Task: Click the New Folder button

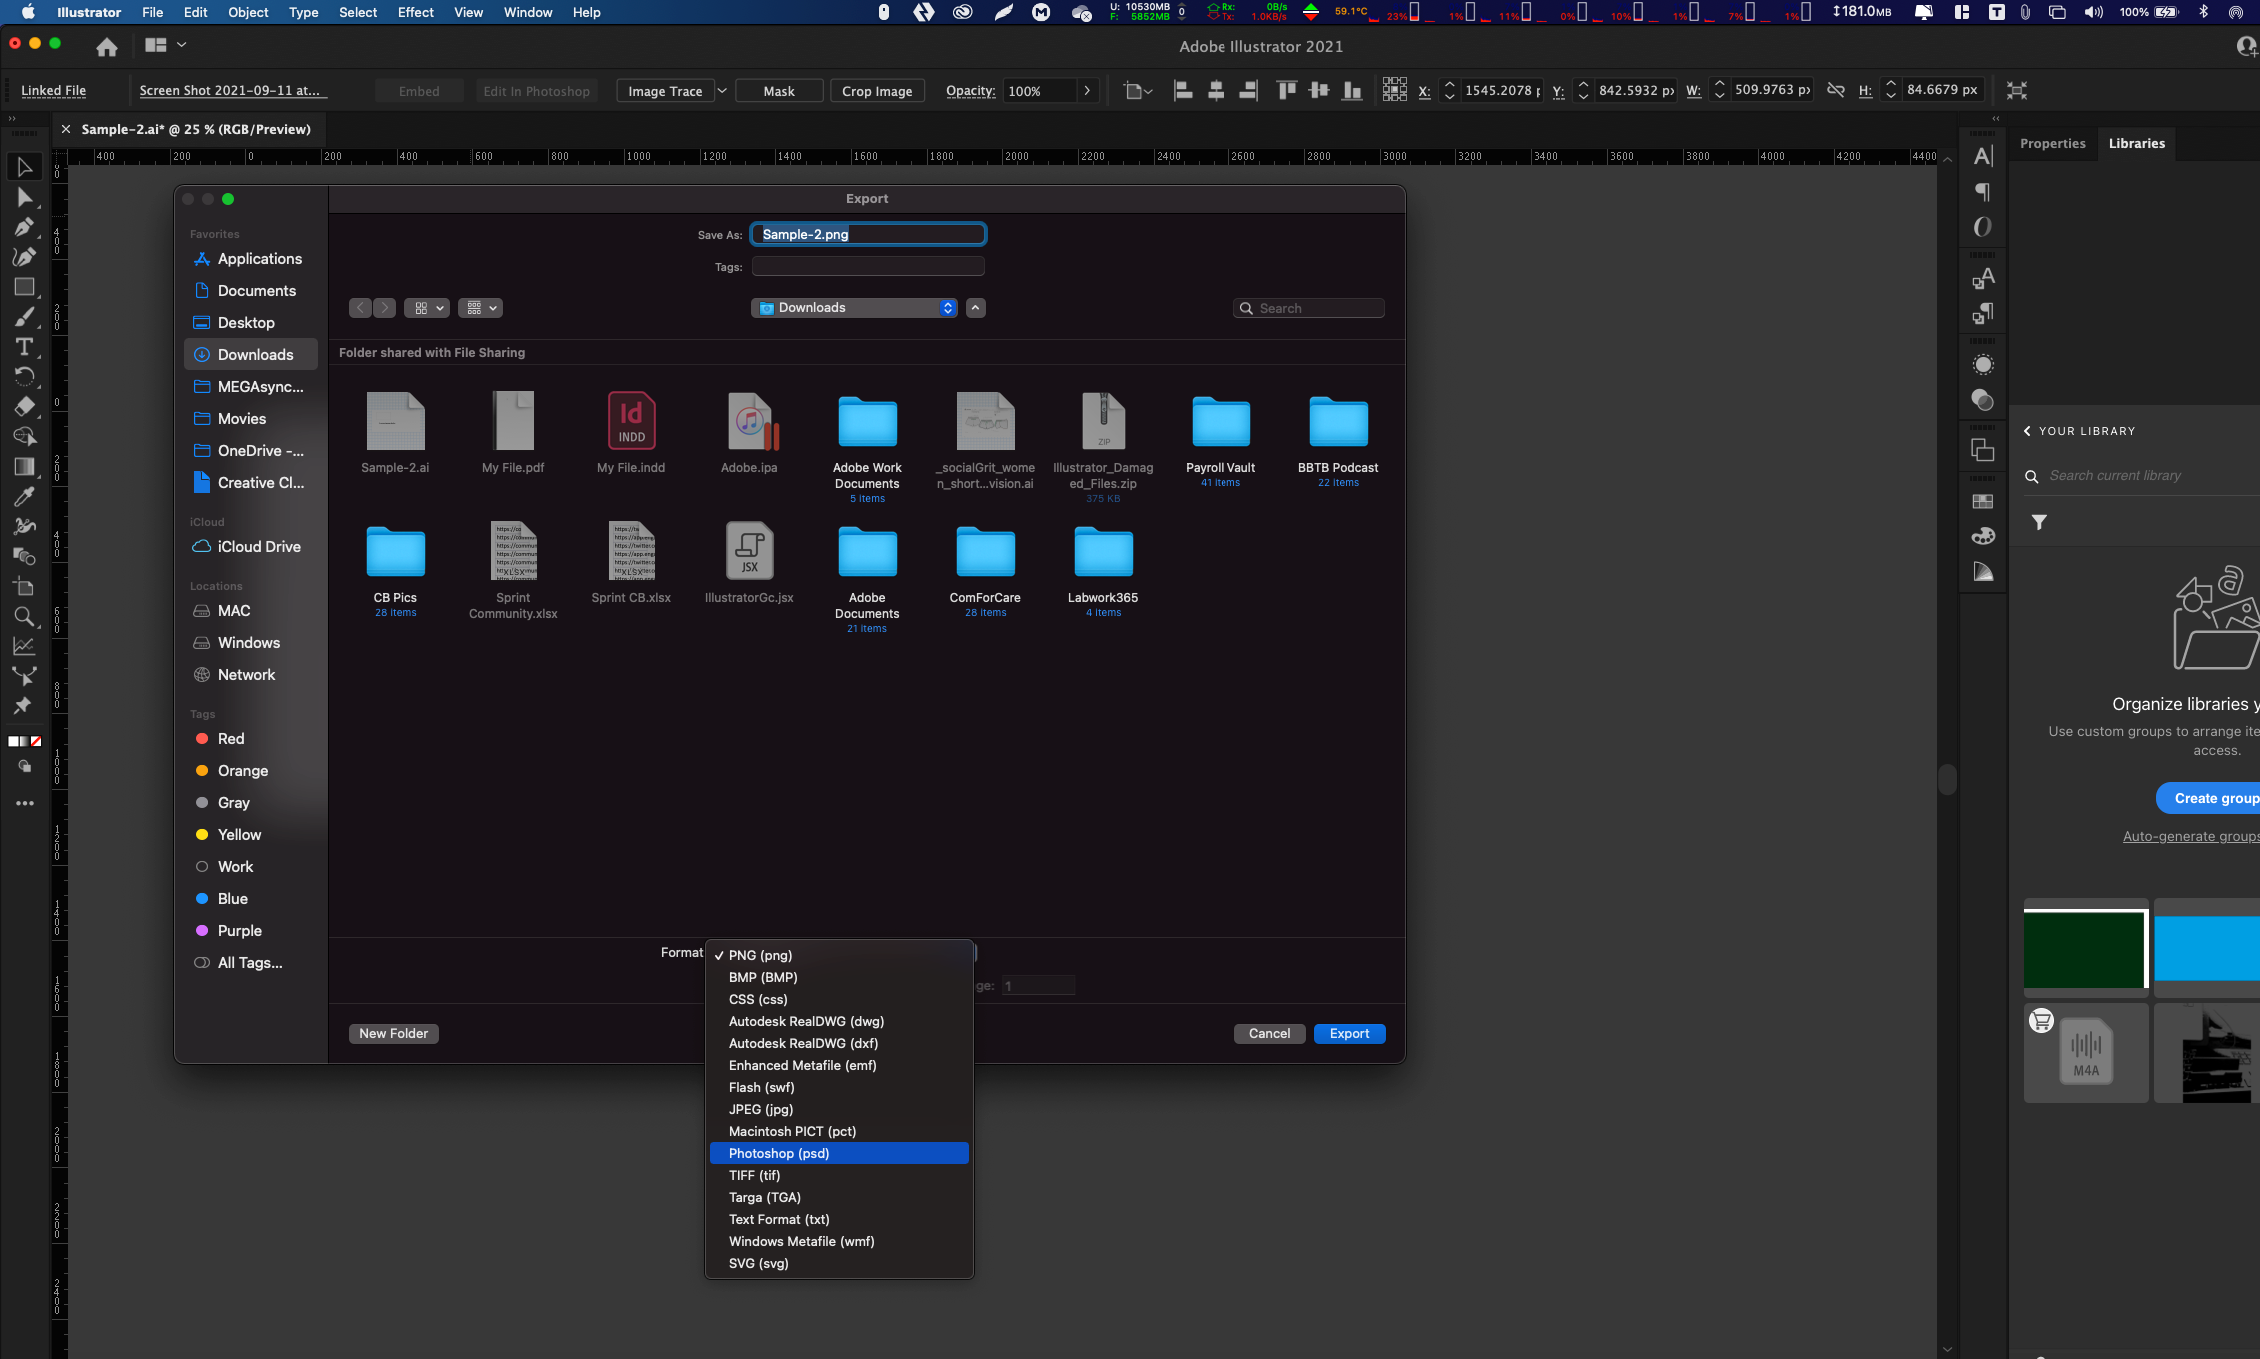Action: coord(393,1033)
